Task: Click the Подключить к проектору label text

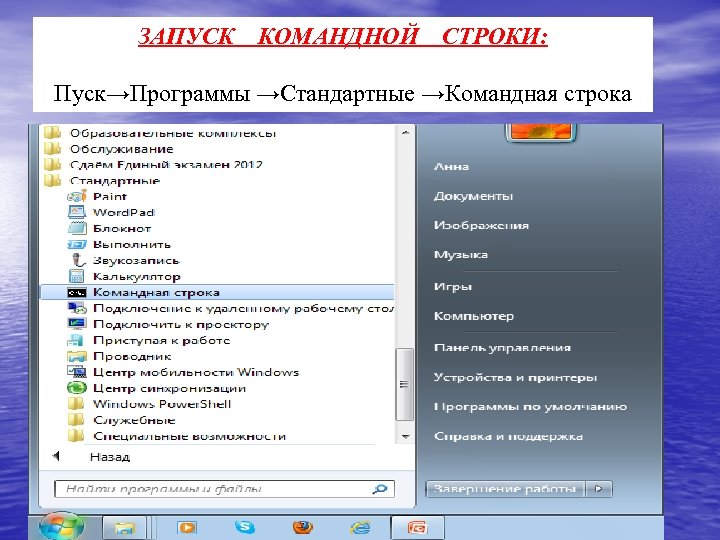Action: point(181,324)
